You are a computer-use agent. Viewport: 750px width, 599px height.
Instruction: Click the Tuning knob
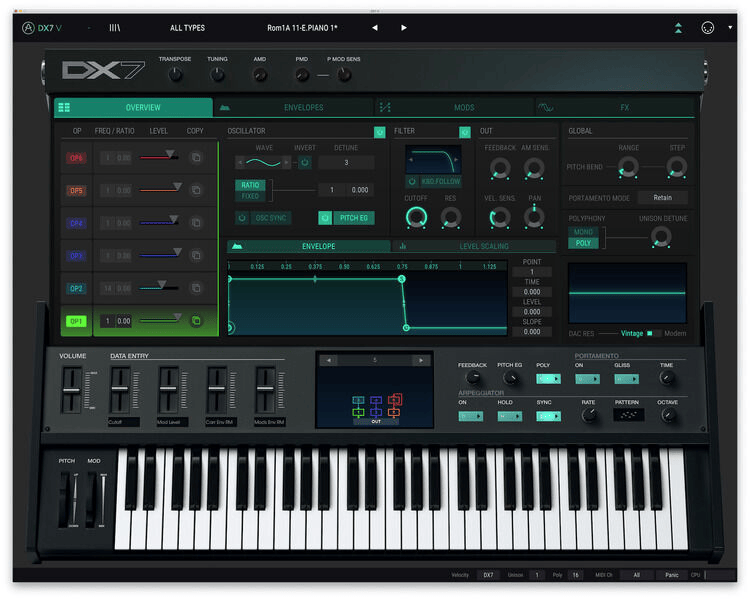218,75
